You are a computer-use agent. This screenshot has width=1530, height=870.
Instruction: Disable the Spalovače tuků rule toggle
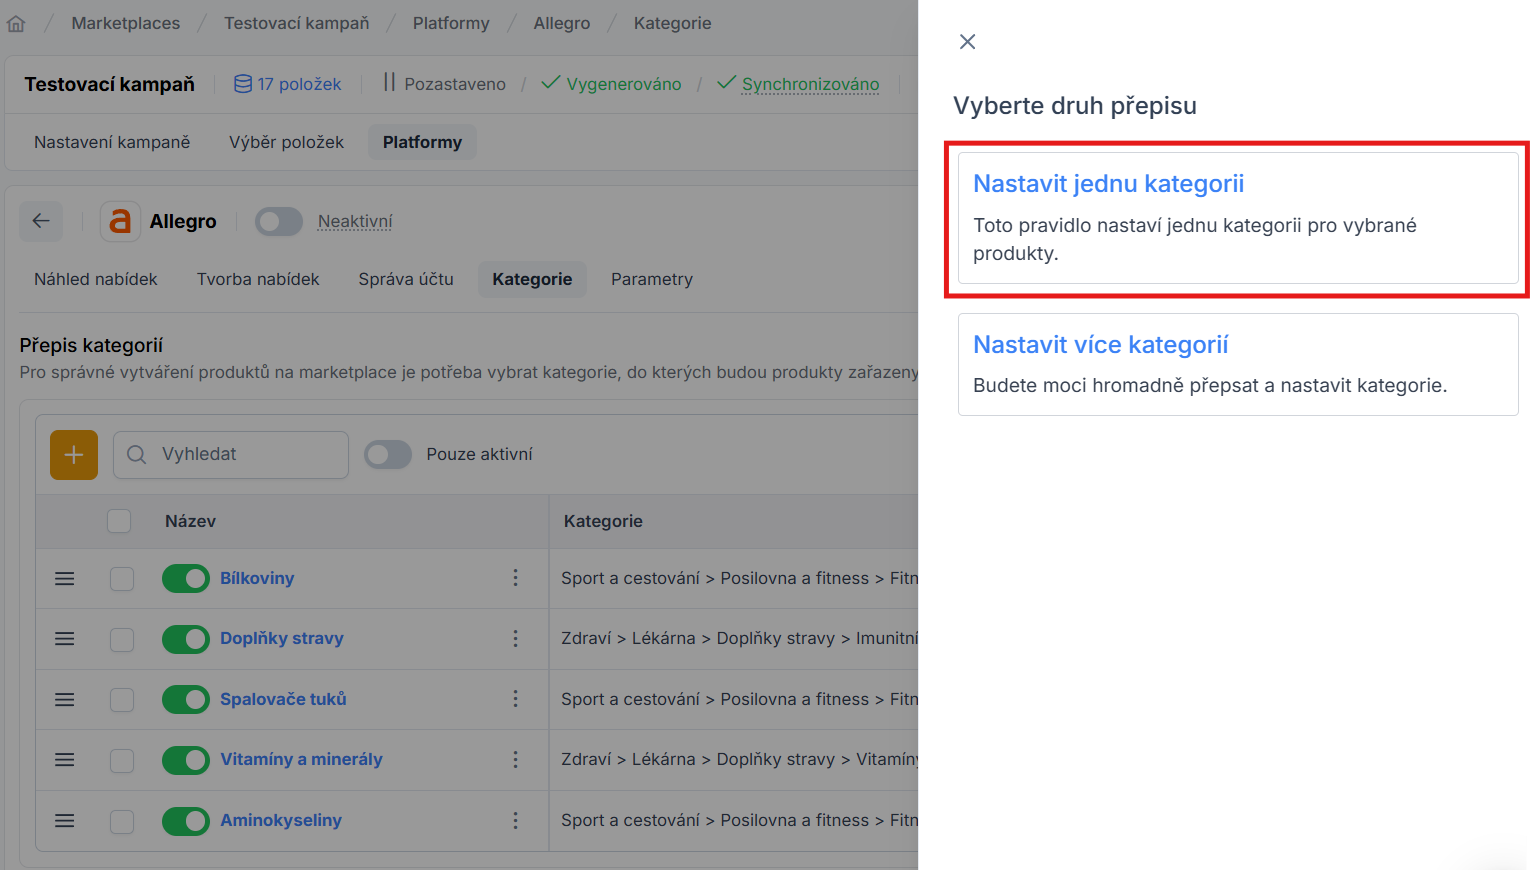186,700
